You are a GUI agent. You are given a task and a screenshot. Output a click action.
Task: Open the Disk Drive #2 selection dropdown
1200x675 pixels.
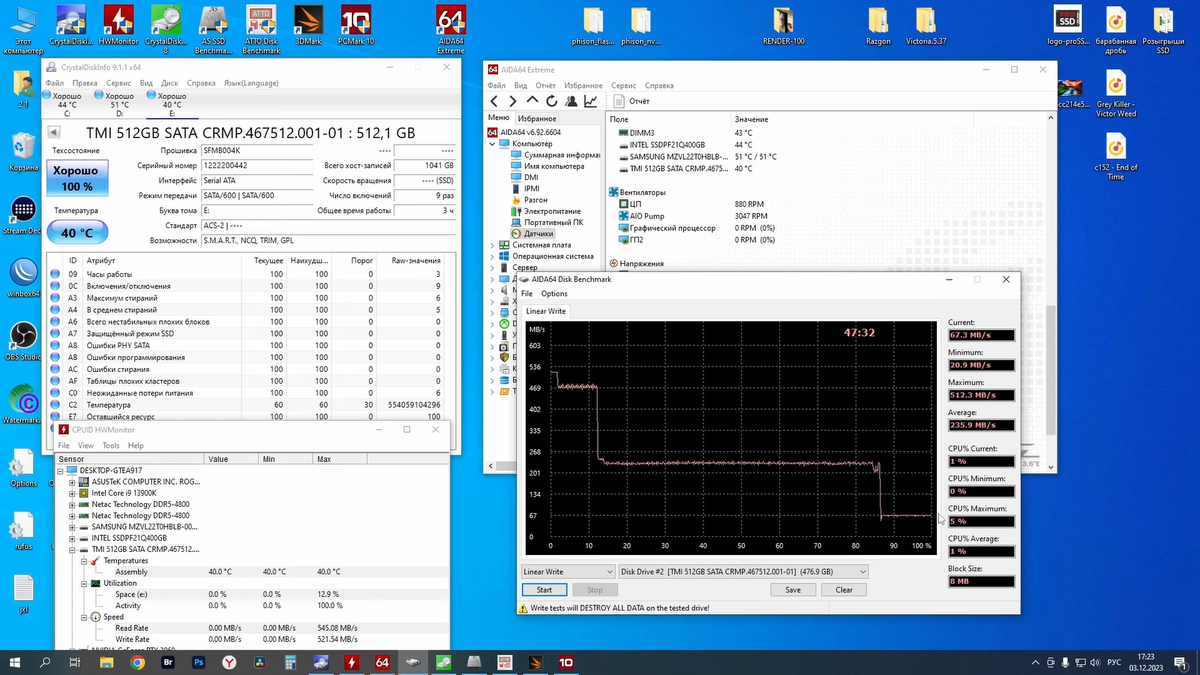pyautogui.click(x=742, y=572)
